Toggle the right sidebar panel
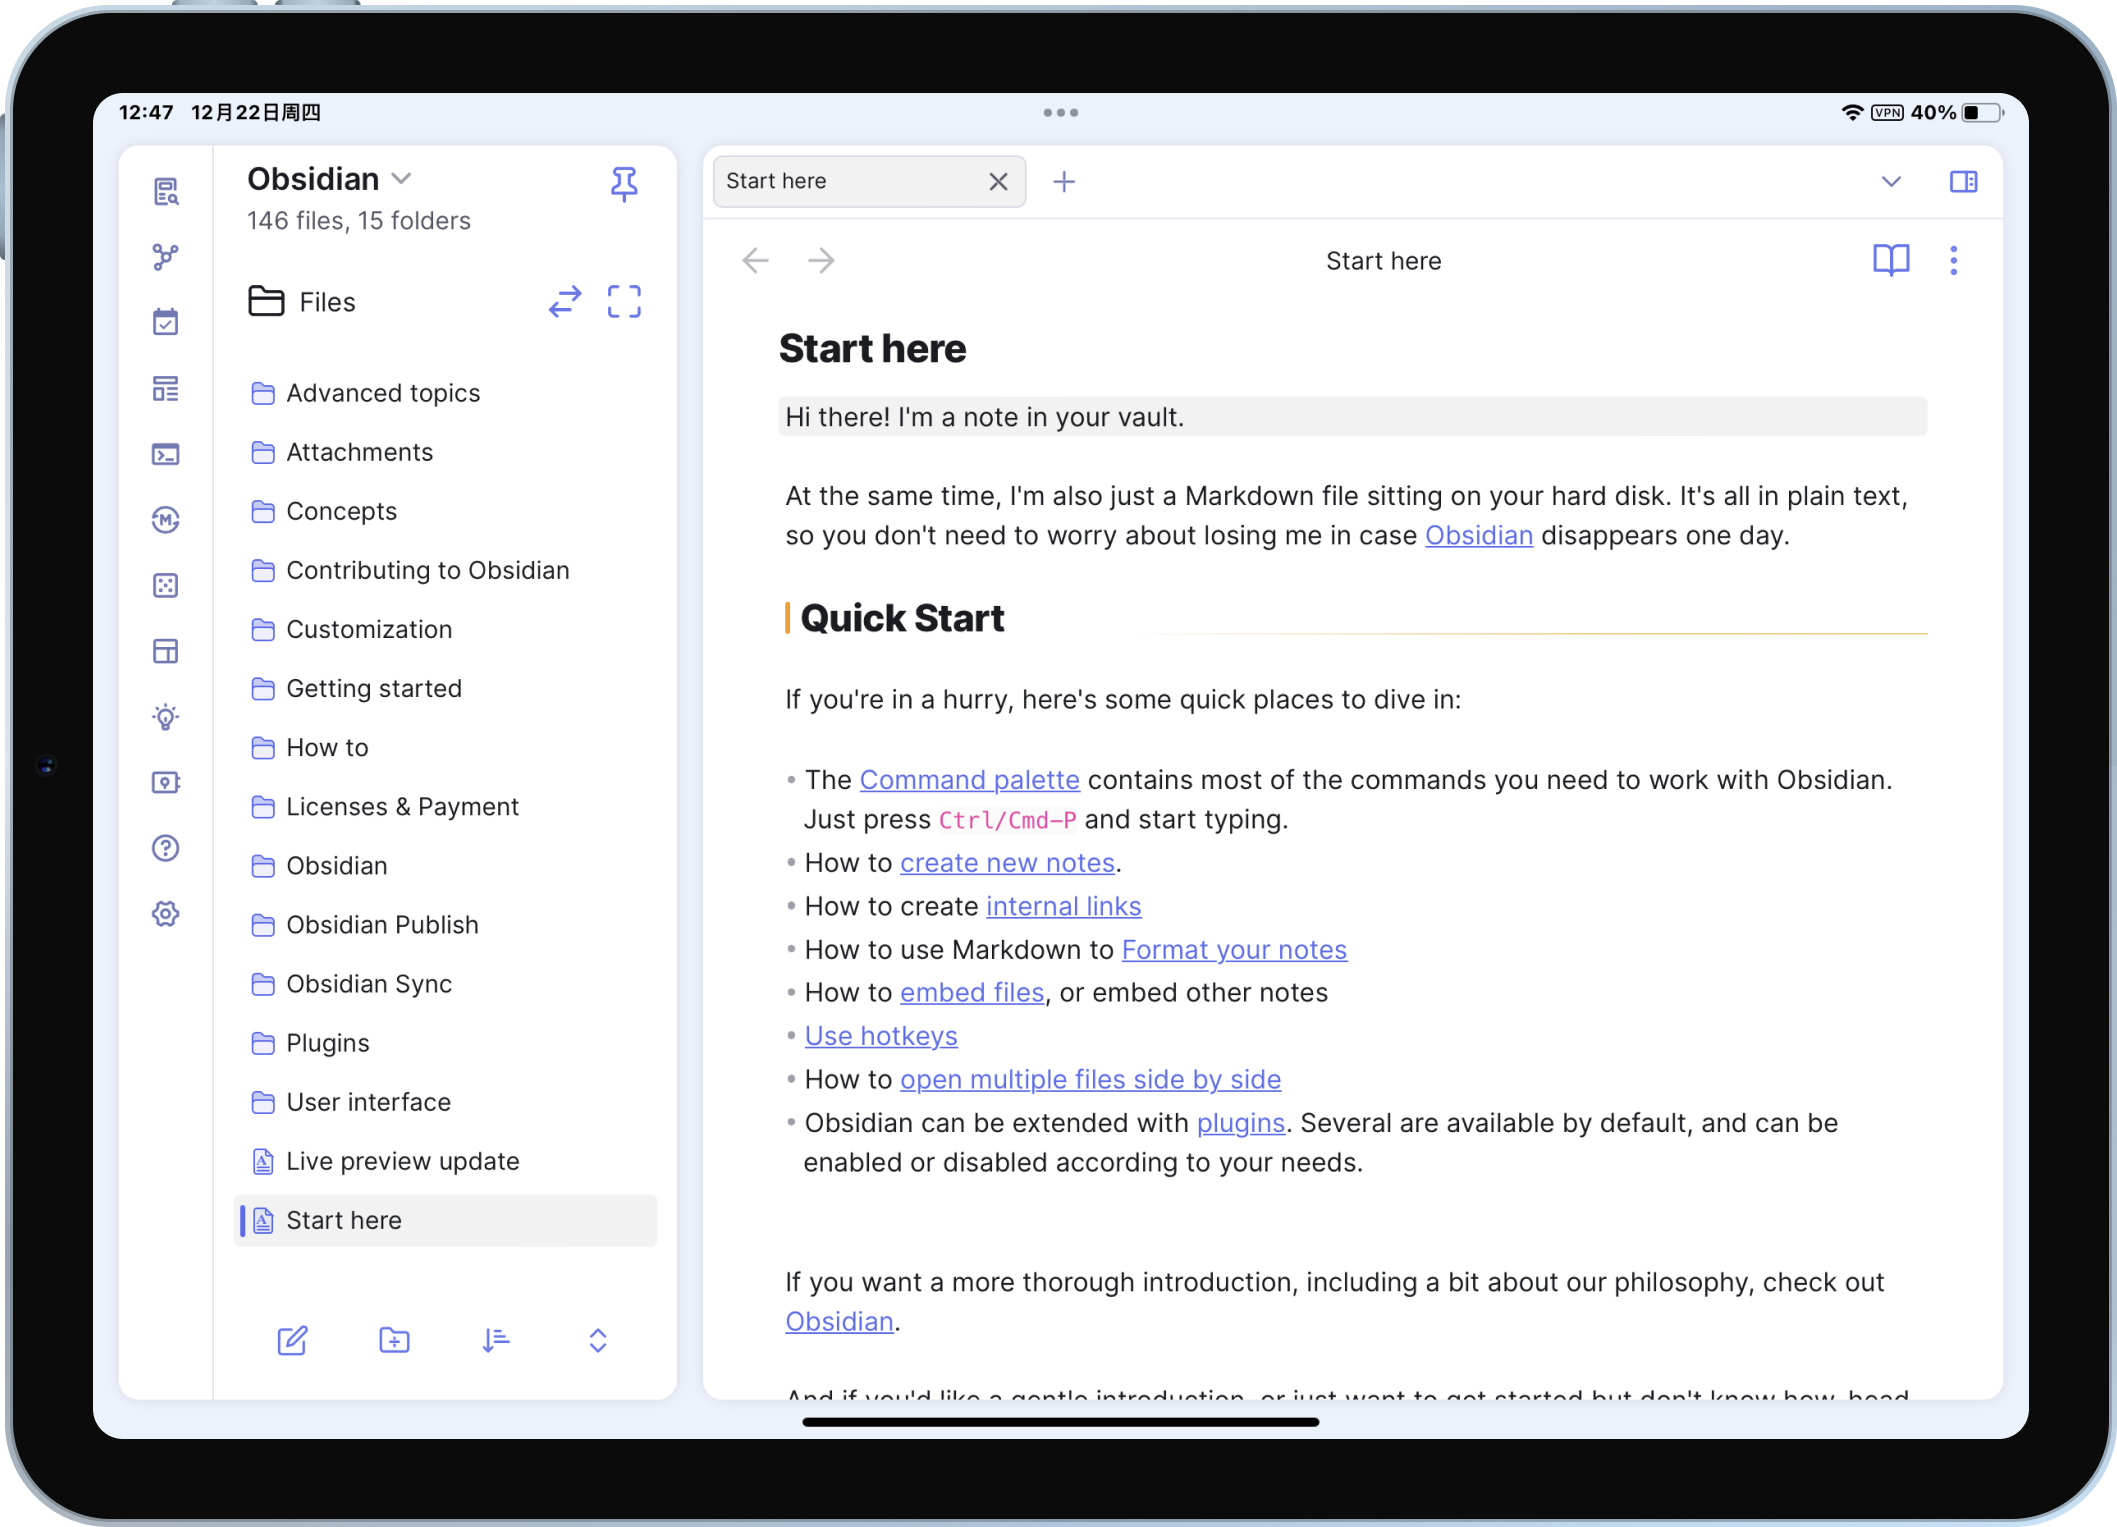Screen dimensions: 2117x1527 1963,182
